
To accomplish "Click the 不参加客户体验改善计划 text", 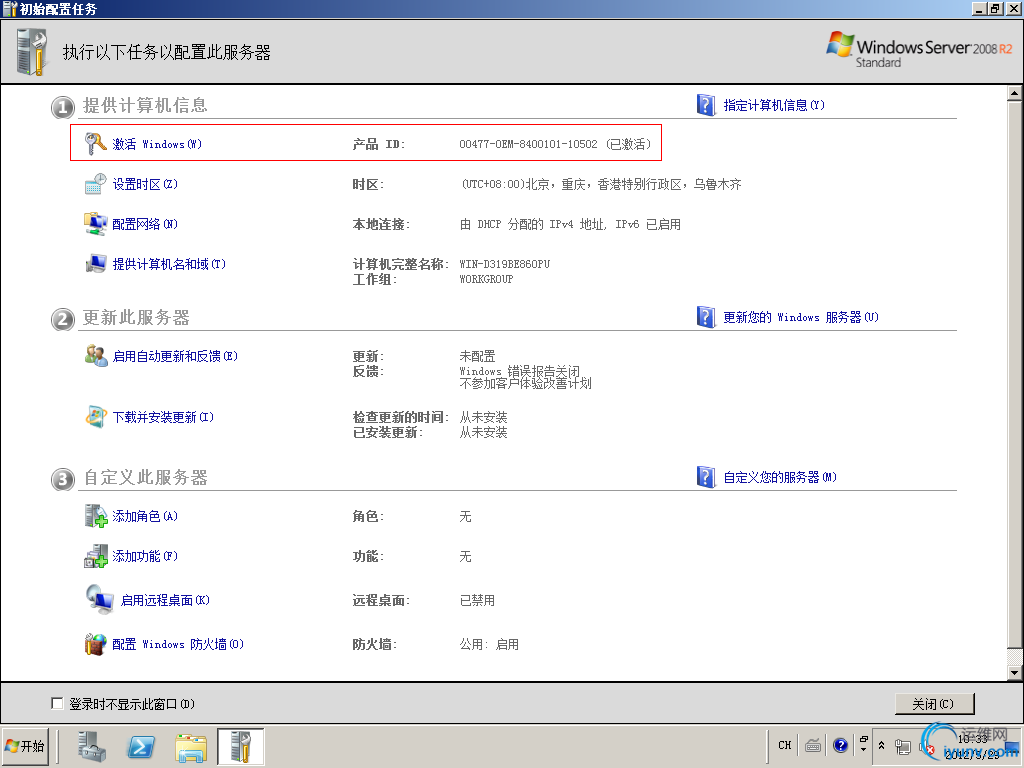I will pyautogui.click(x=526, y=383).
